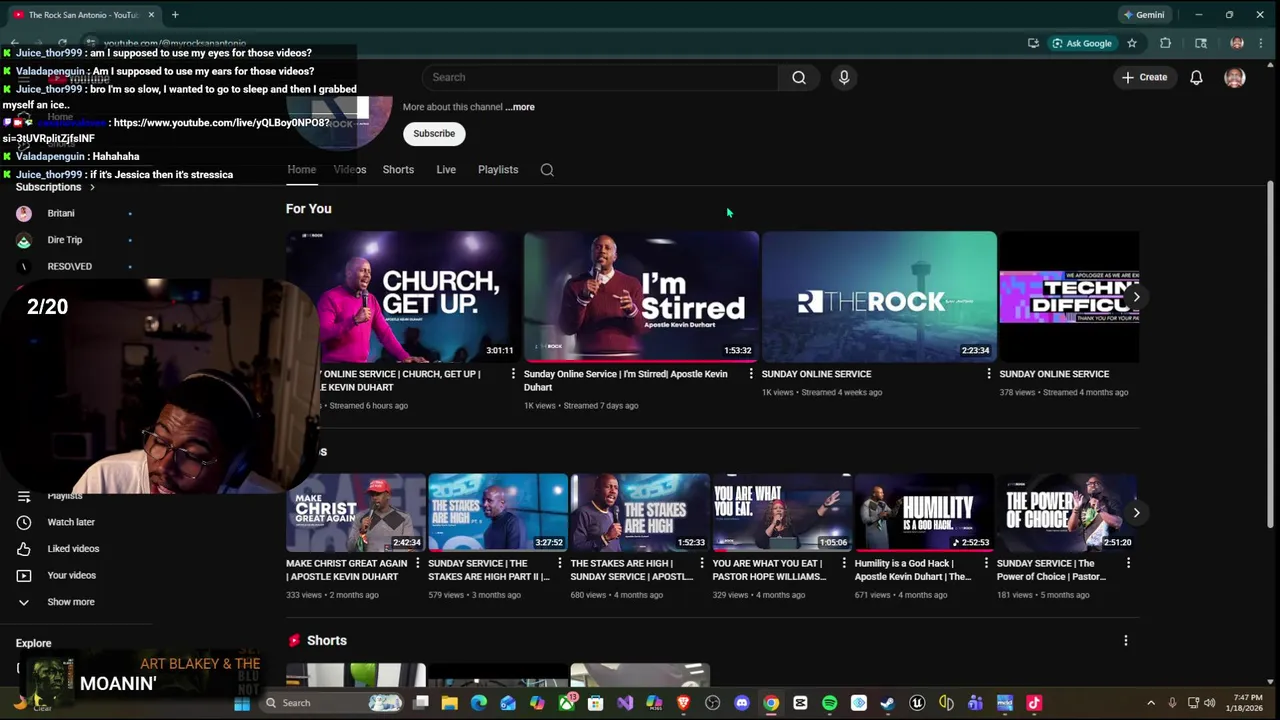Open Microsoft Store from the taskbar
1280x720 pixels.
(595, 703)
